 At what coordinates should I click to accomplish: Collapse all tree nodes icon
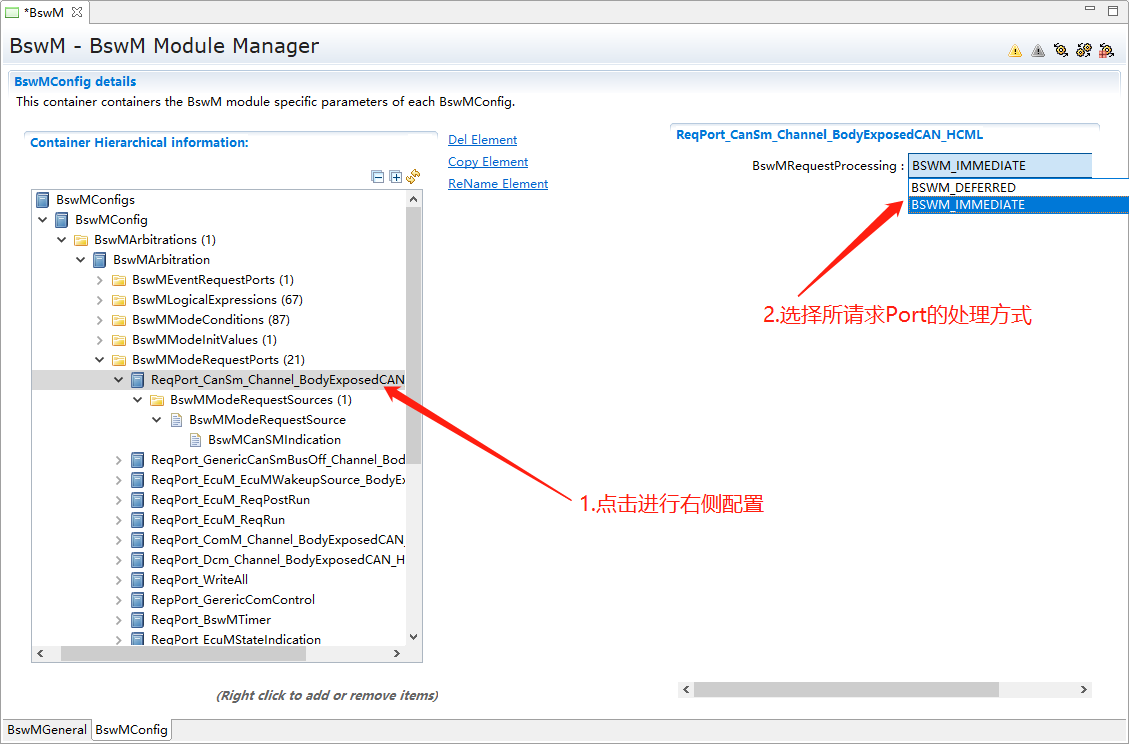pyautogui.click(x=377, y=177)
